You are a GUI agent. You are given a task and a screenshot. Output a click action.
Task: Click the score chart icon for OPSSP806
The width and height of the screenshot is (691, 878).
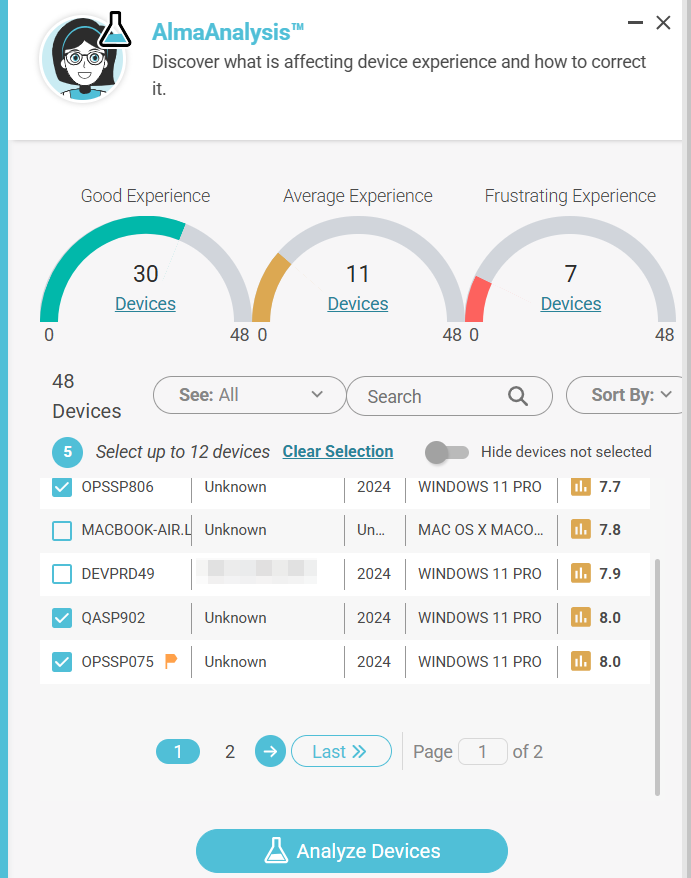[581, 487]
